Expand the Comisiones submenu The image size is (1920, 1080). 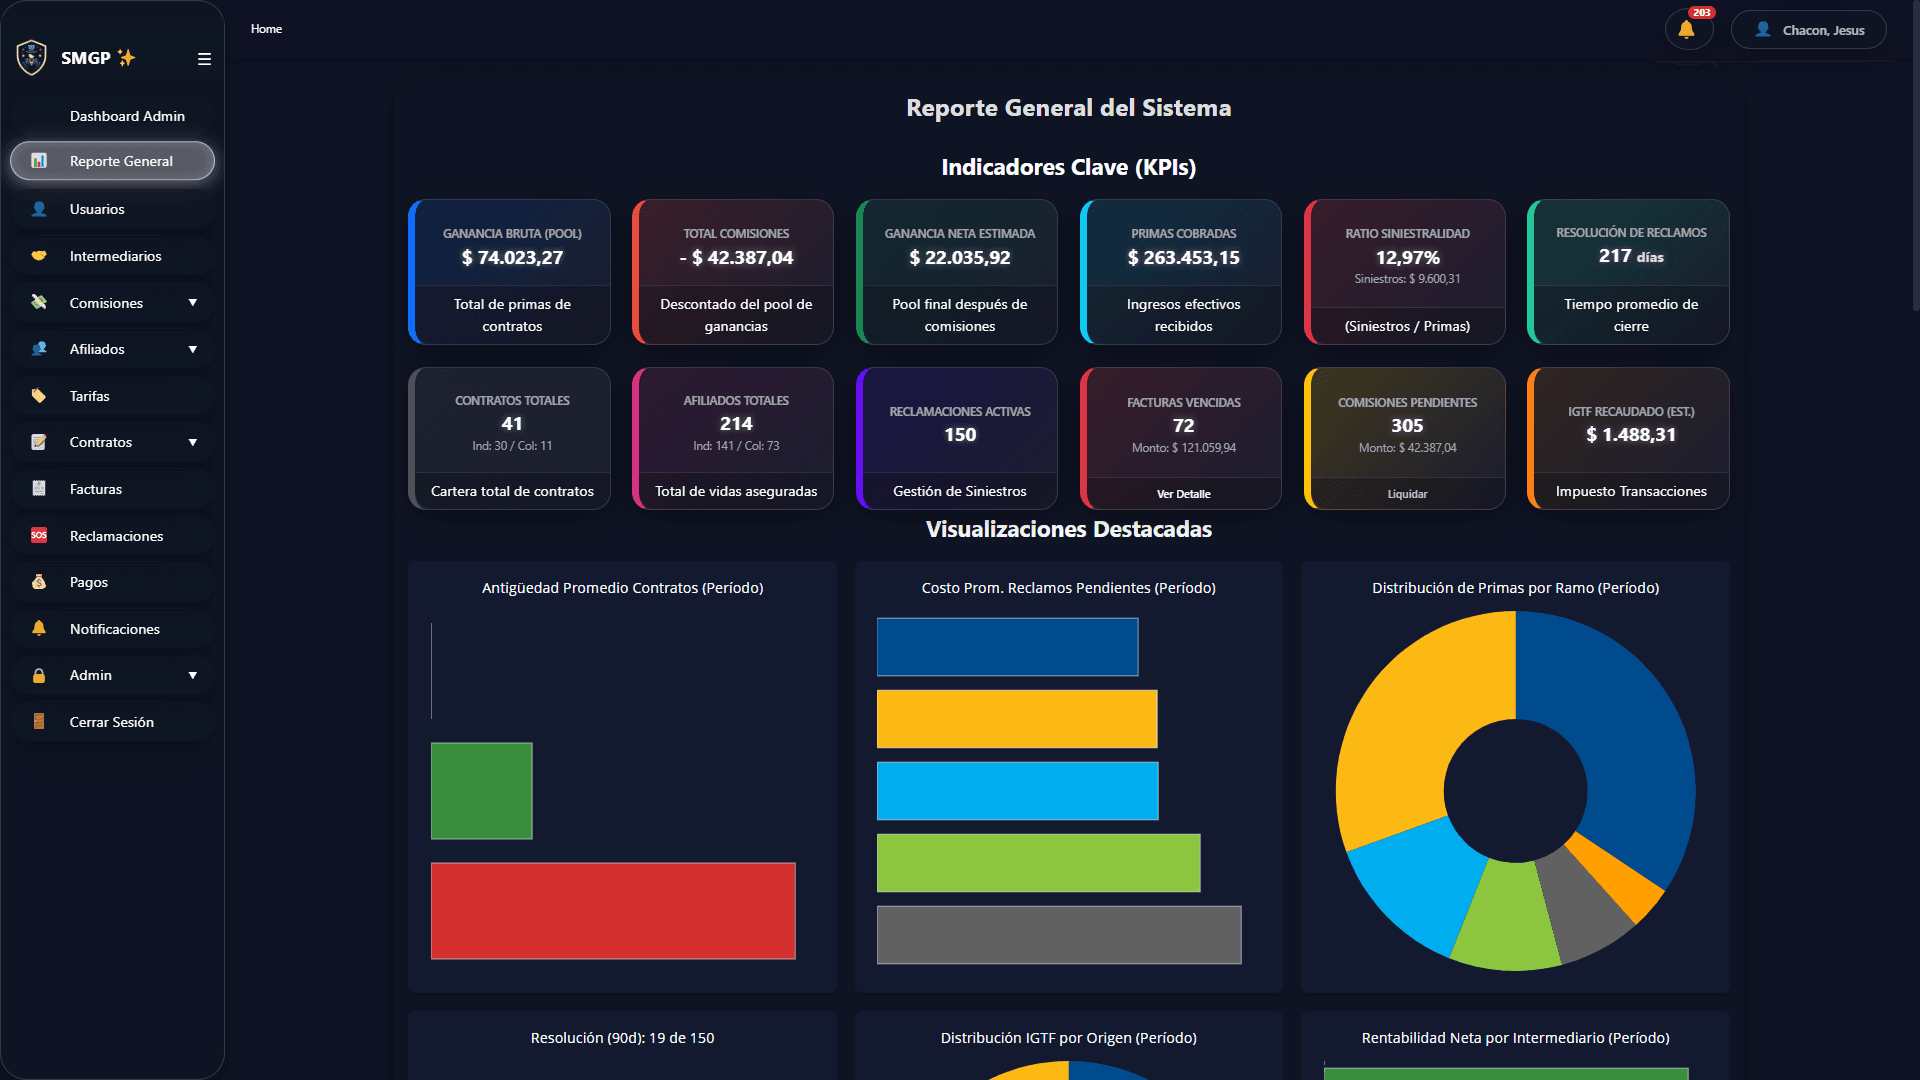coord(194,302)
